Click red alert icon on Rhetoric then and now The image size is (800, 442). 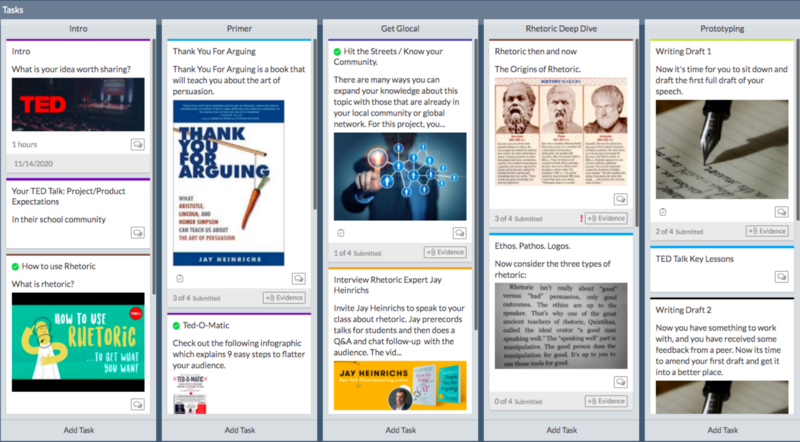click(580, 218)
